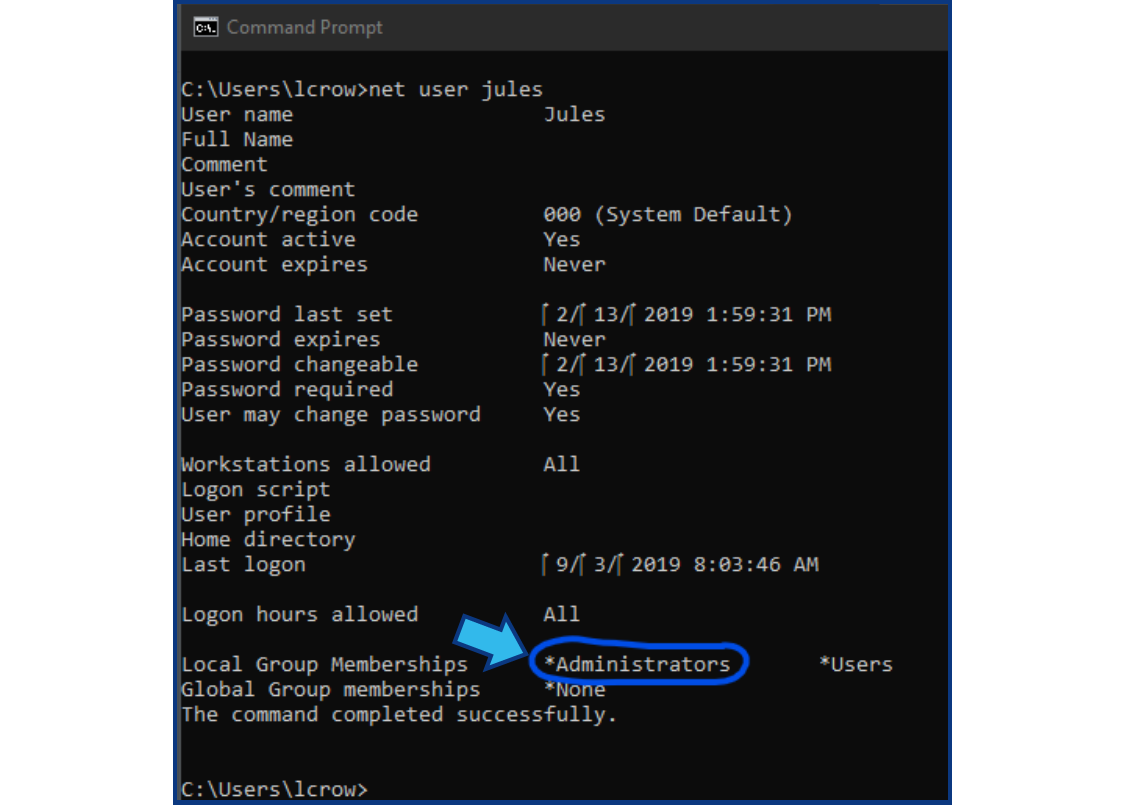Click the 'Local Group Memberships' label
The height and width of the screenshot is (805, 1124).
324,665
